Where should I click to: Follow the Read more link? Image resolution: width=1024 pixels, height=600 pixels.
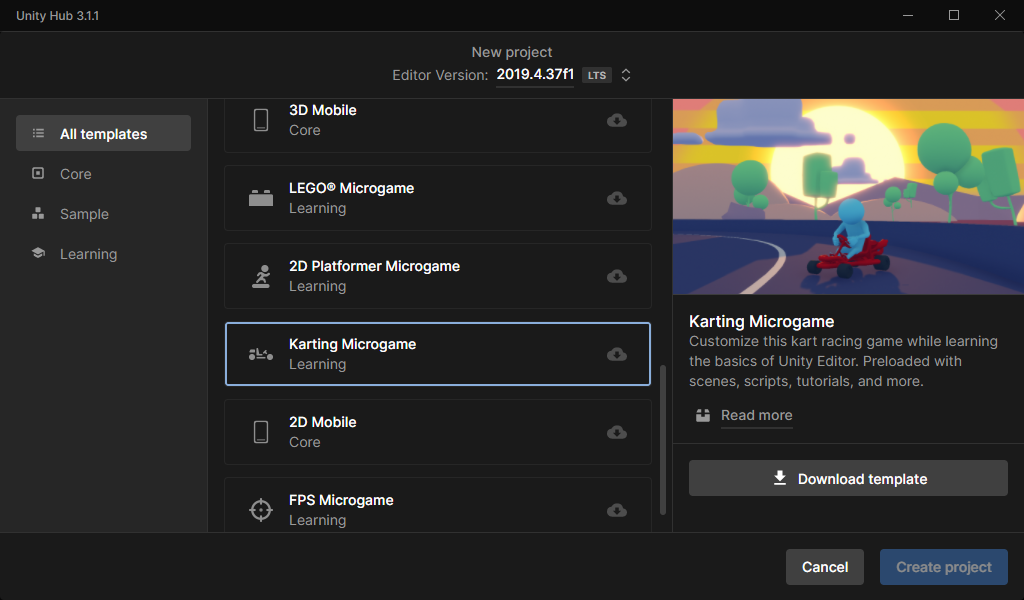click(x=756, y=415)
